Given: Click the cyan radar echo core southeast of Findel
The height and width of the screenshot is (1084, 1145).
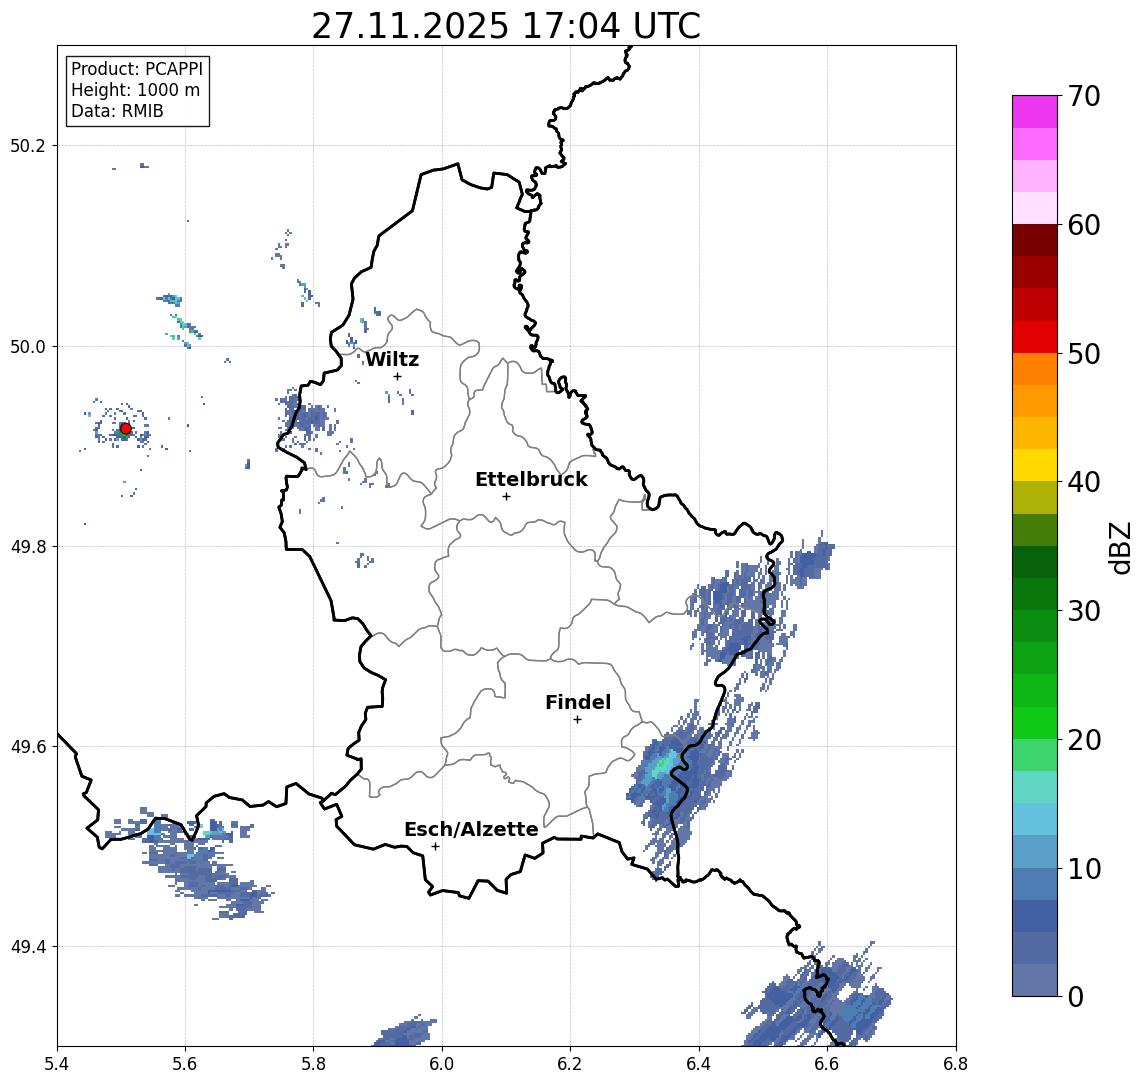Looking at the screenshot, I should click(663, 766).
